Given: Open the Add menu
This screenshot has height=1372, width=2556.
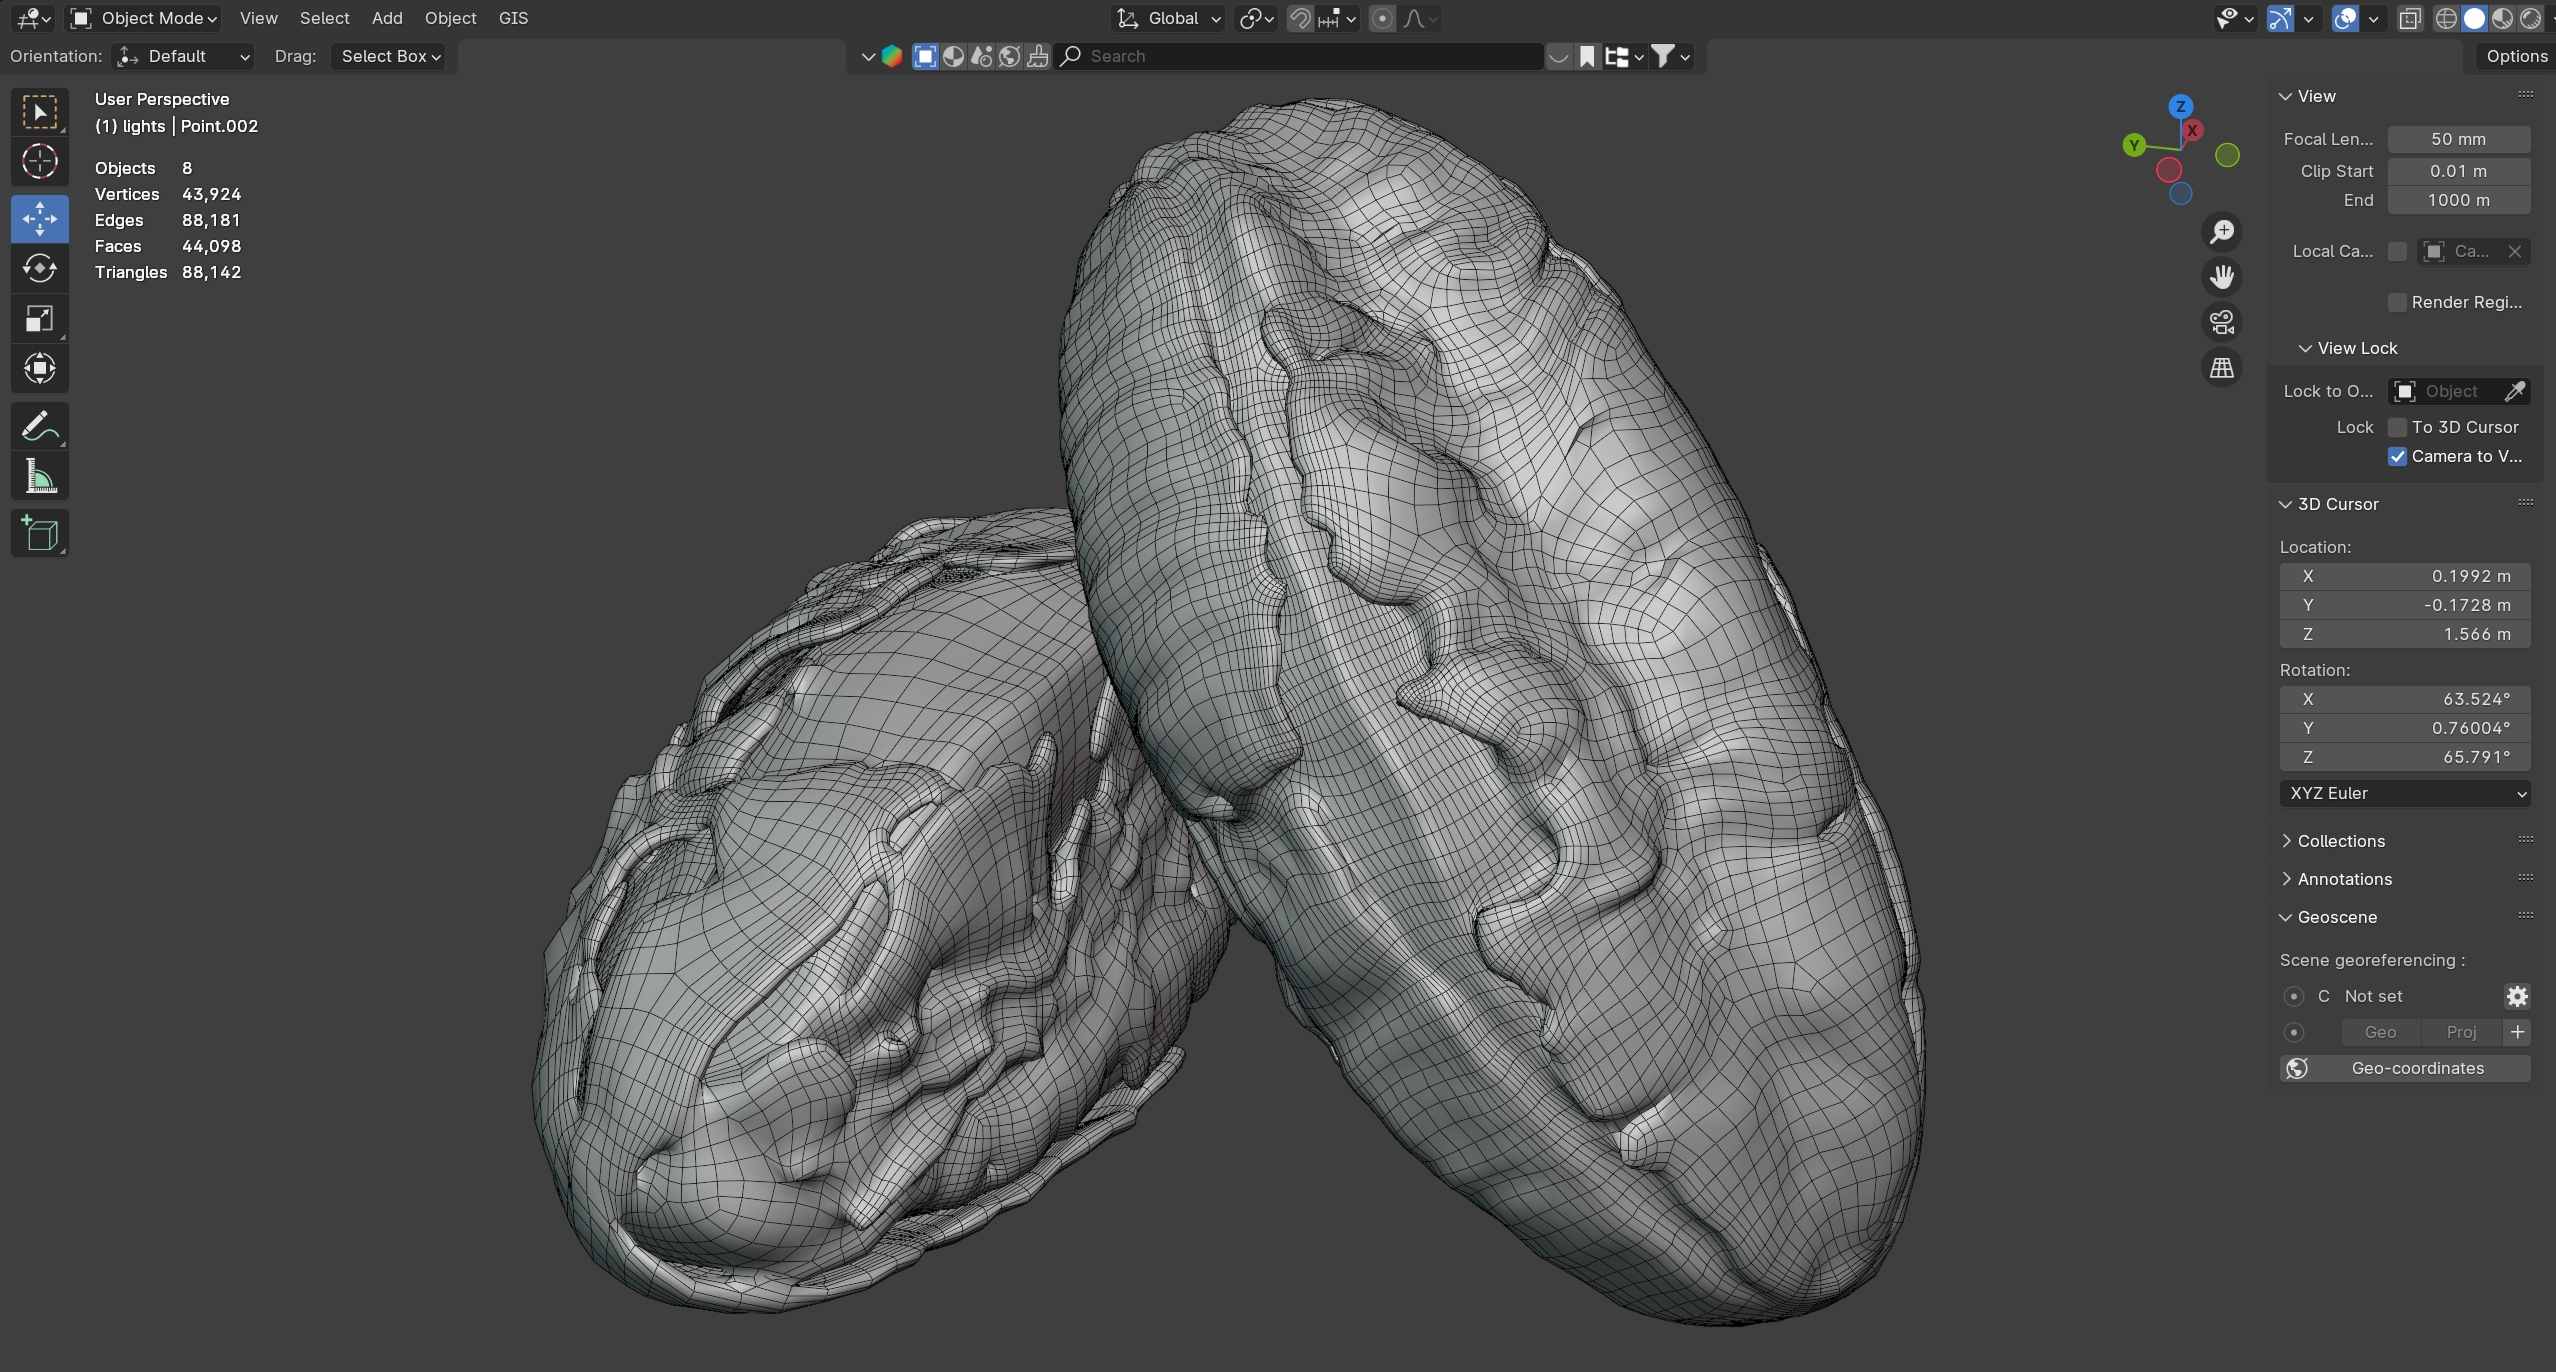Looking at the screenshot, I should (387, 18).
